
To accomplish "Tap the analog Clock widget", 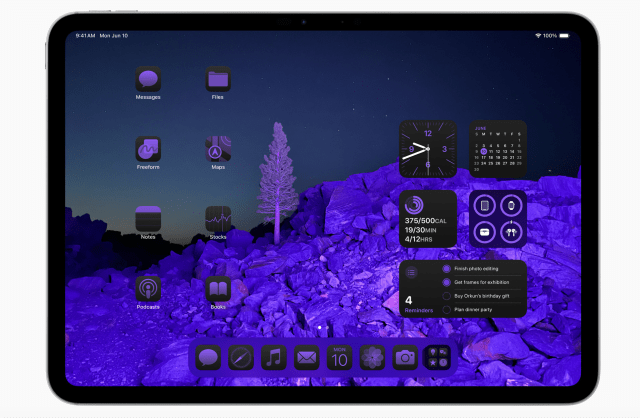I will 428,149.
